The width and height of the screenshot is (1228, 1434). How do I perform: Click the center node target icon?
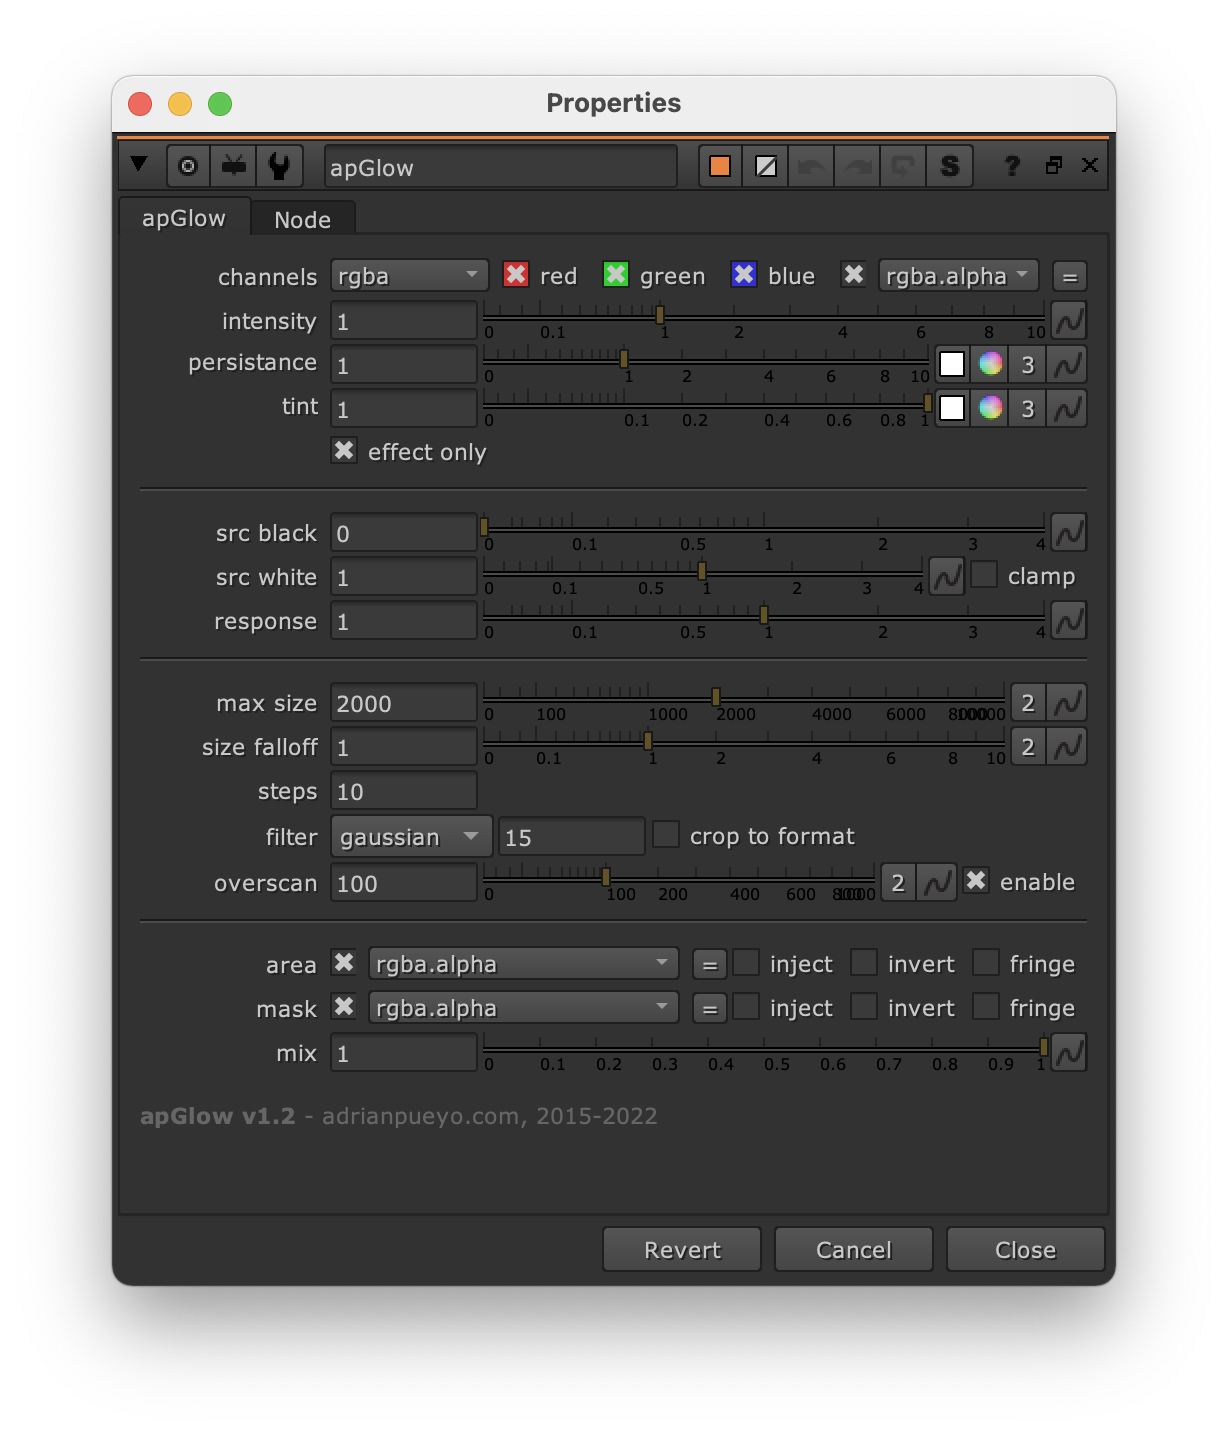pos(188,166)
